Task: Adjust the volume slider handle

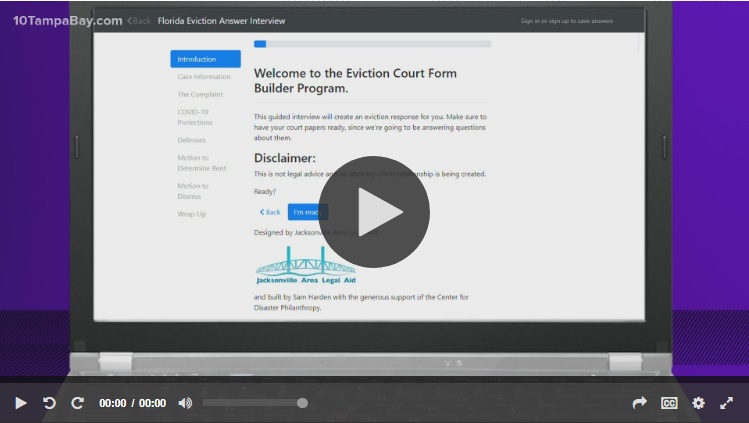Action: (302, 403)
